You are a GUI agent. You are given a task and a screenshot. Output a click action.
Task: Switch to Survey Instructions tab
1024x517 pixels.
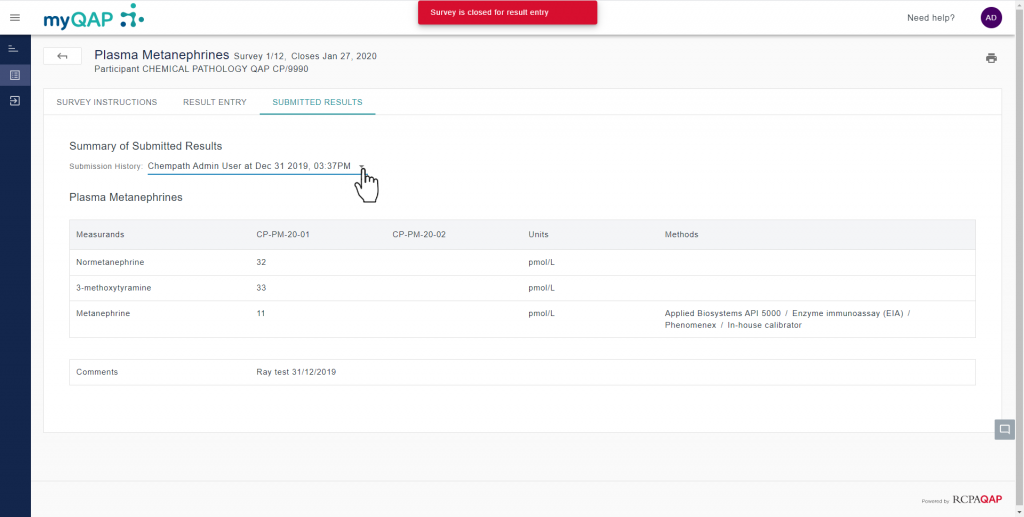(x=106, y=102)
